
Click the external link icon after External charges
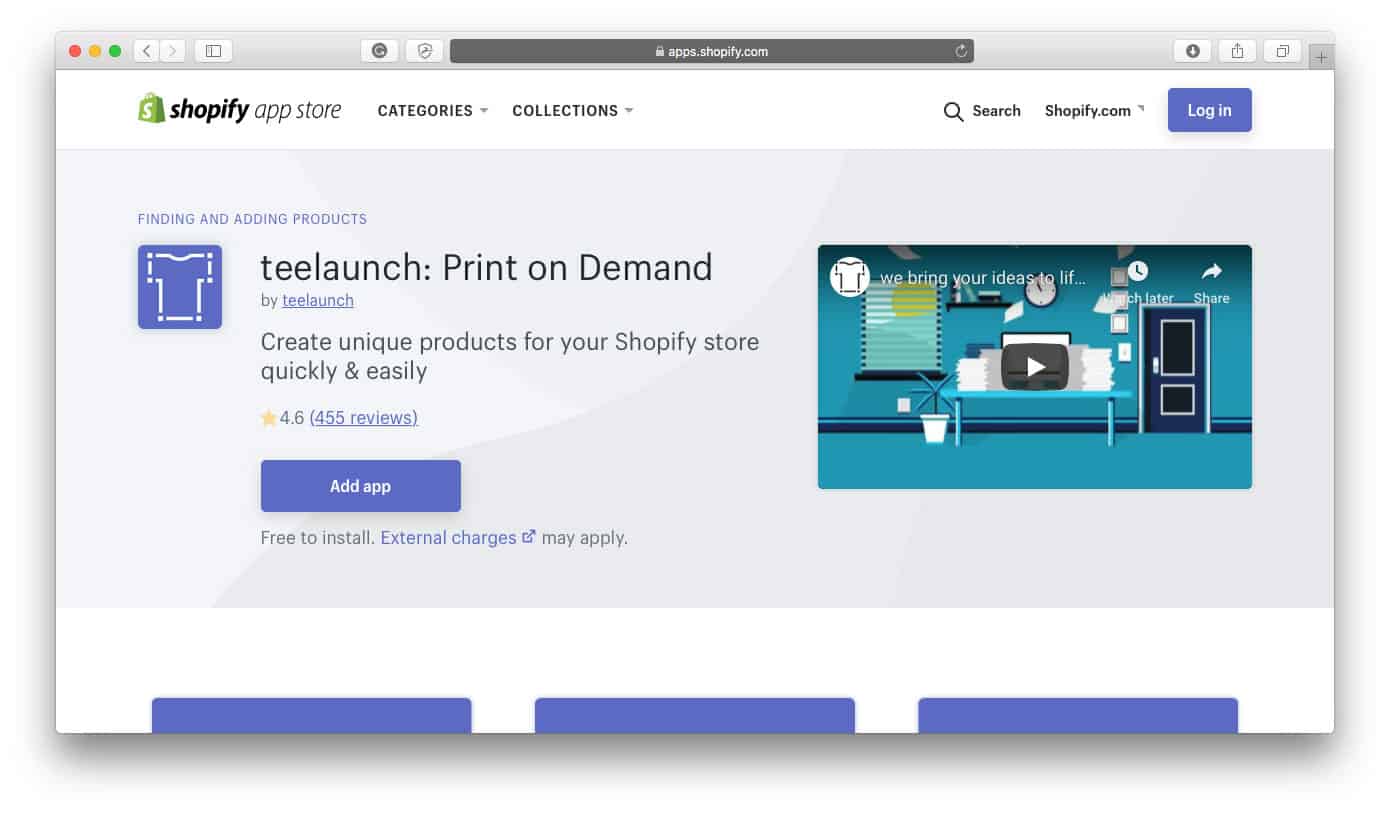529,536
